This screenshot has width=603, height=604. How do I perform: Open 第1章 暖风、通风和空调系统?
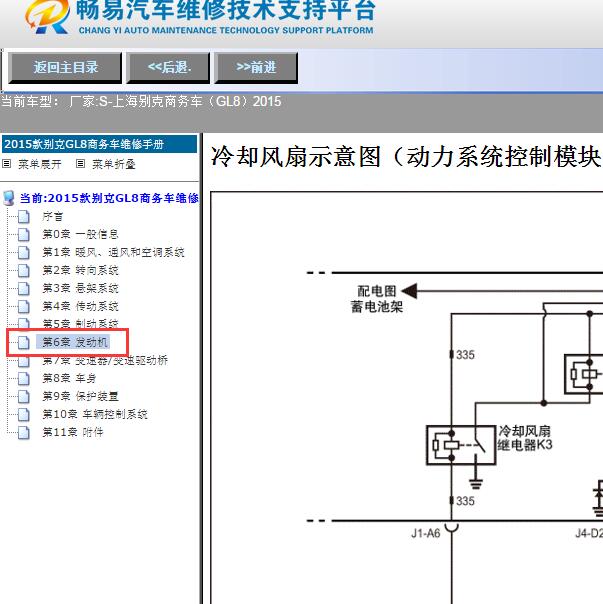[x=113, y=252]
